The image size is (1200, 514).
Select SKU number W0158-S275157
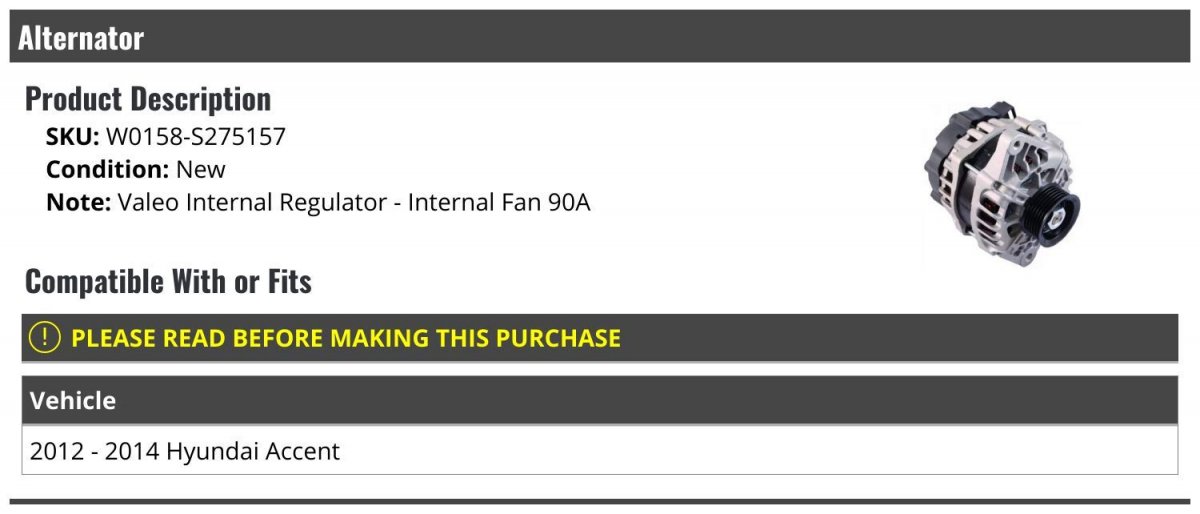pyautogui.click(x=196, y=137)
